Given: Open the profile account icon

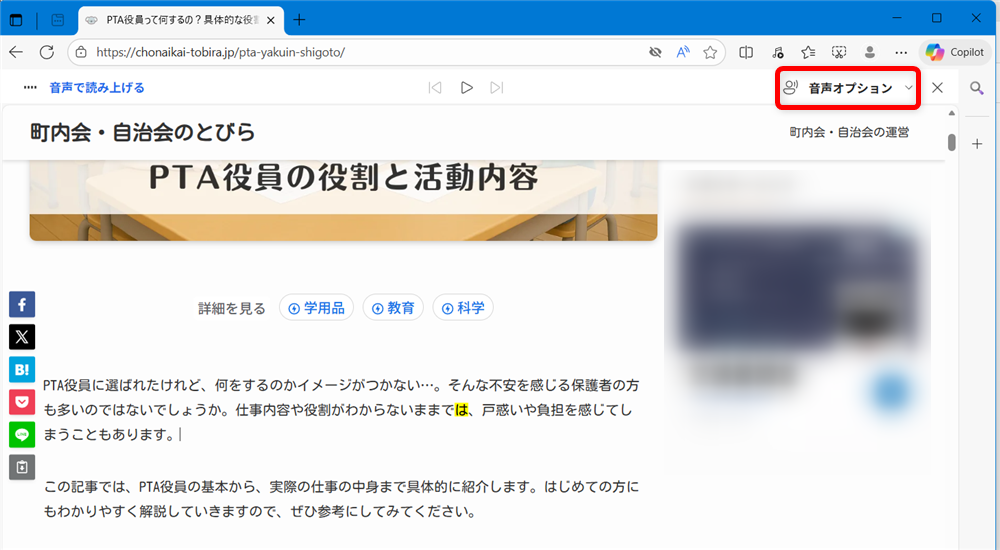Looking at the screenshot, I should (869, 52).
